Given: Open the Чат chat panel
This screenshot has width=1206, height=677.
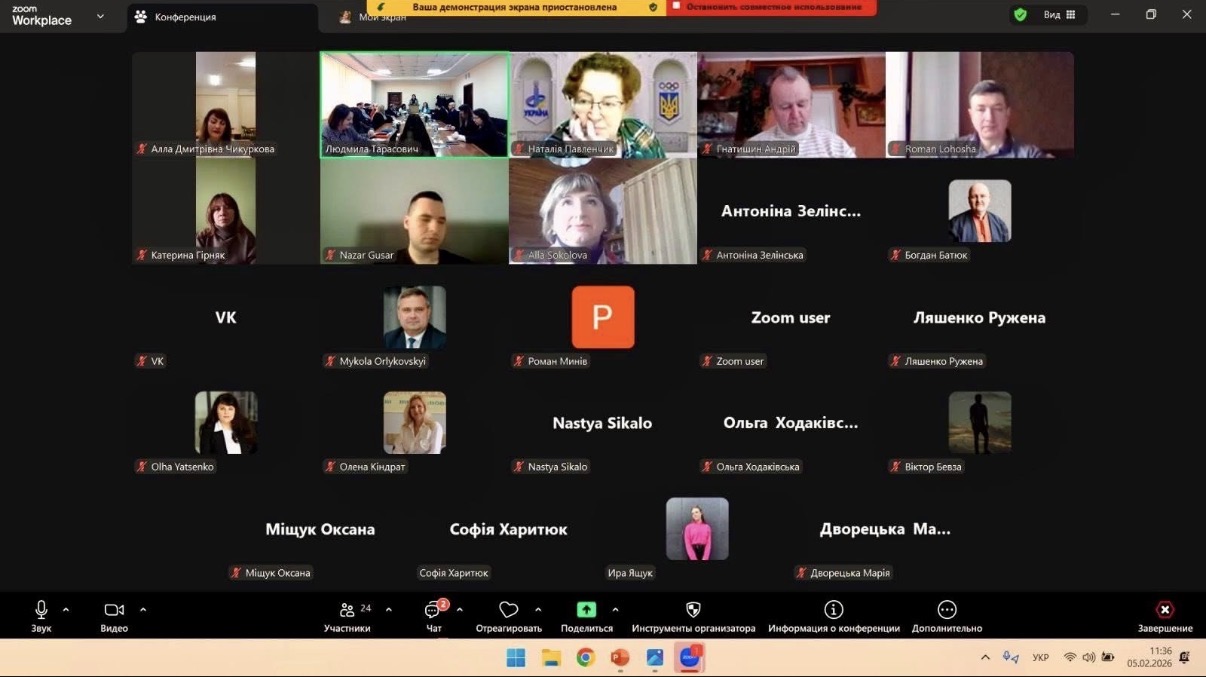Looking at the screenshot, I should pos(434,611).
